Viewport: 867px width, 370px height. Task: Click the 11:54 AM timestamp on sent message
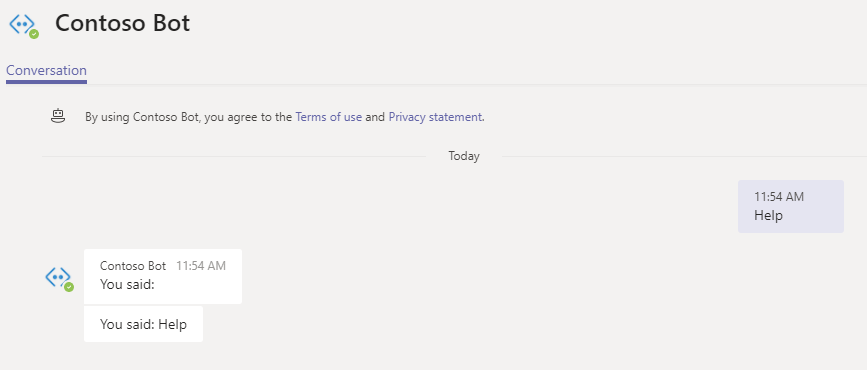point(779,197)
